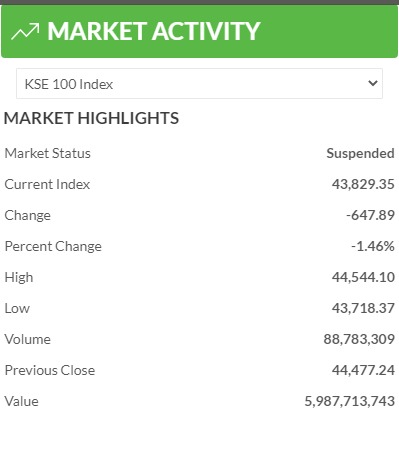The image size is (399, 455).
Task: Click the Current Index value 43,829.35
Action: point(363,184)
